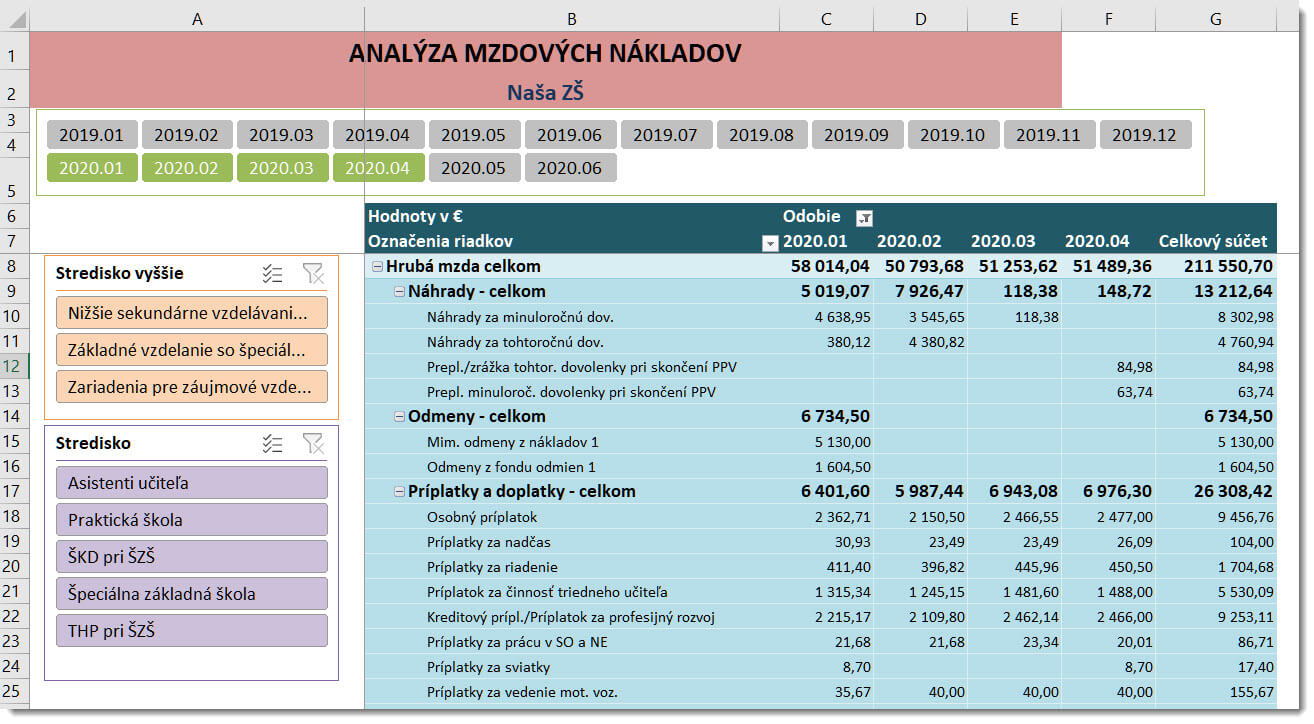
Task: Toggle multi-select in Stredisko slicer
Action: coord(272,444)
